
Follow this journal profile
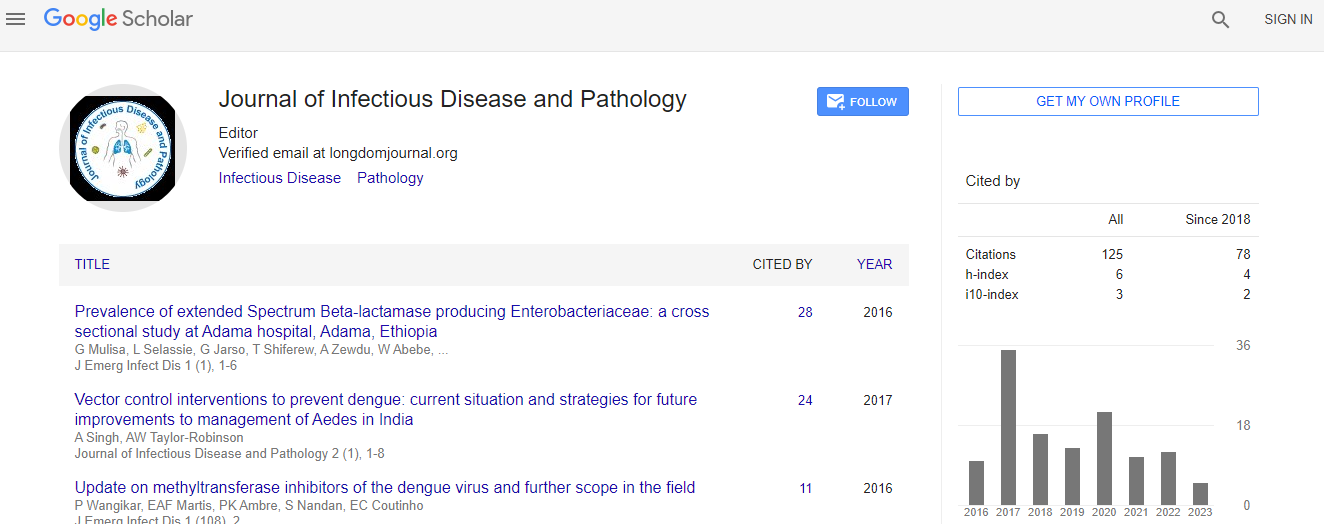[x=862, y=102]
